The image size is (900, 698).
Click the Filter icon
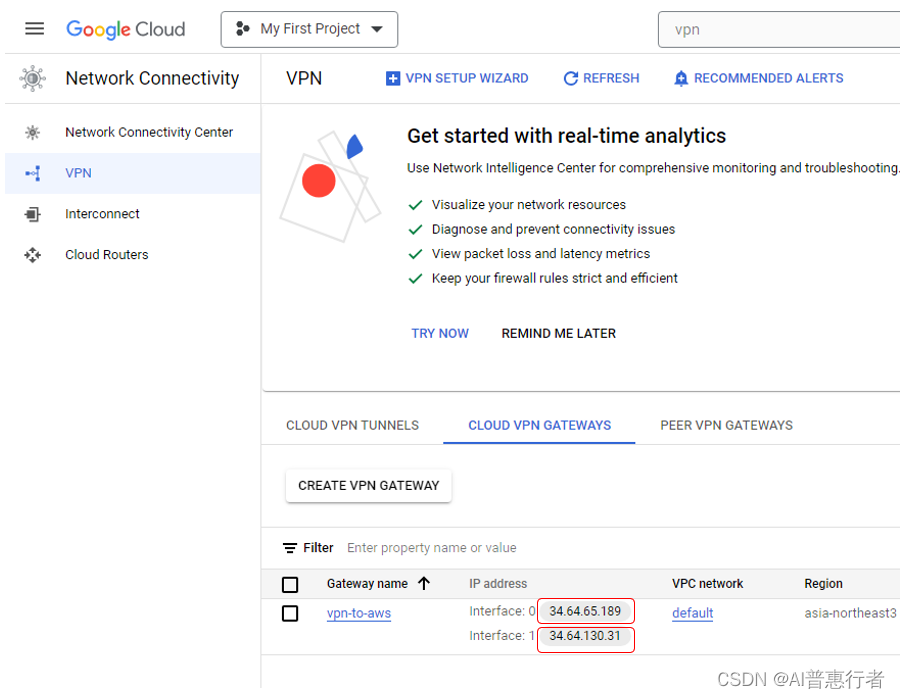click(x=290, y=548)
